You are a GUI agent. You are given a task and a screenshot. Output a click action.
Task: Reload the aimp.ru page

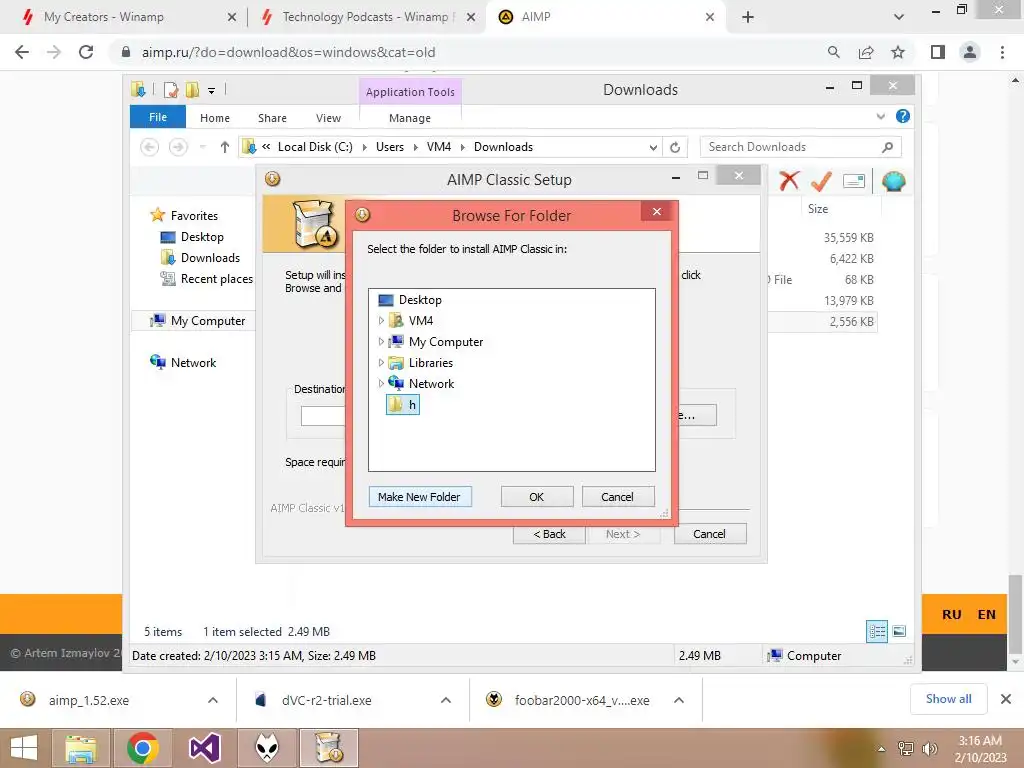(x=86, y=52)
